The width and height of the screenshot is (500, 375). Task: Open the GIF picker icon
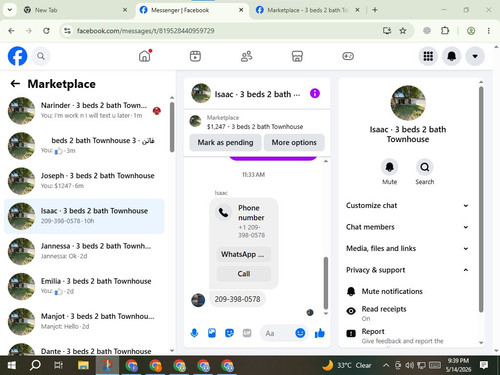pyautogui.click(x=247, y=333)
